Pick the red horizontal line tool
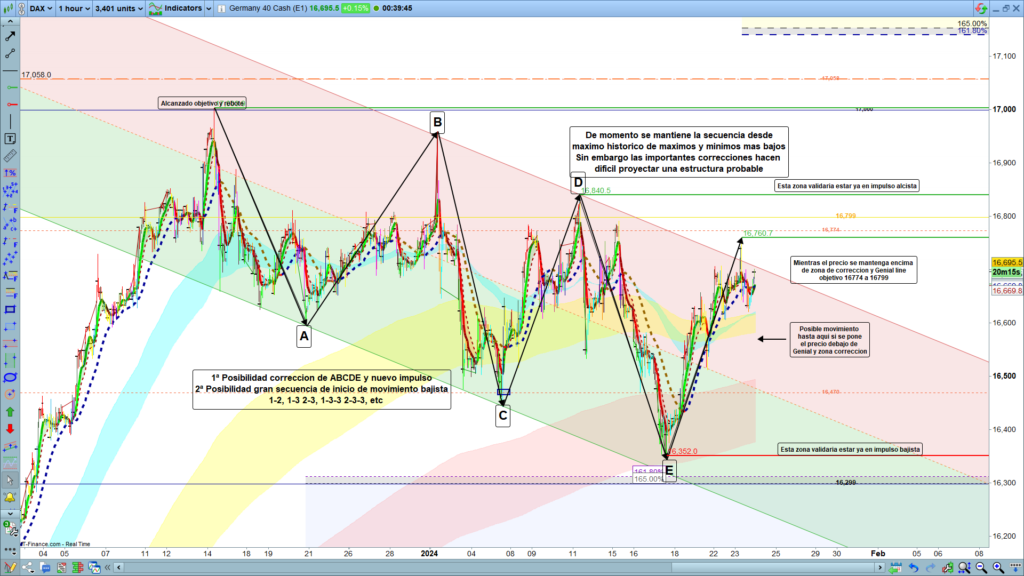The image size is (1024, 576). pos(10,104)
